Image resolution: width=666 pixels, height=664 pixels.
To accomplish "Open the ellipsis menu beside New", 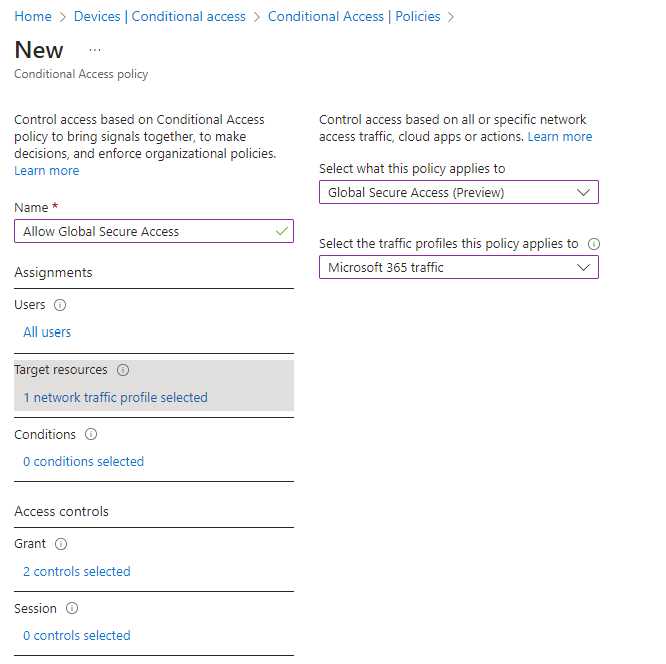I will point(95,50).
